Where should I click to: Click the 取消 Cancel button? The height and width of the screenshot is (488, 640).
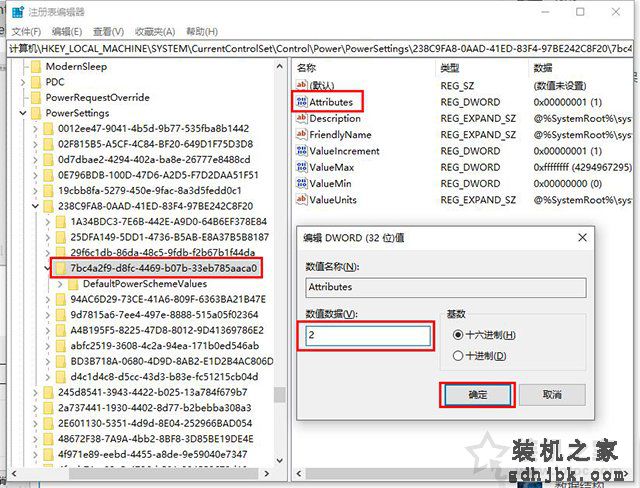pyautogui.click(x=552, y=395)
